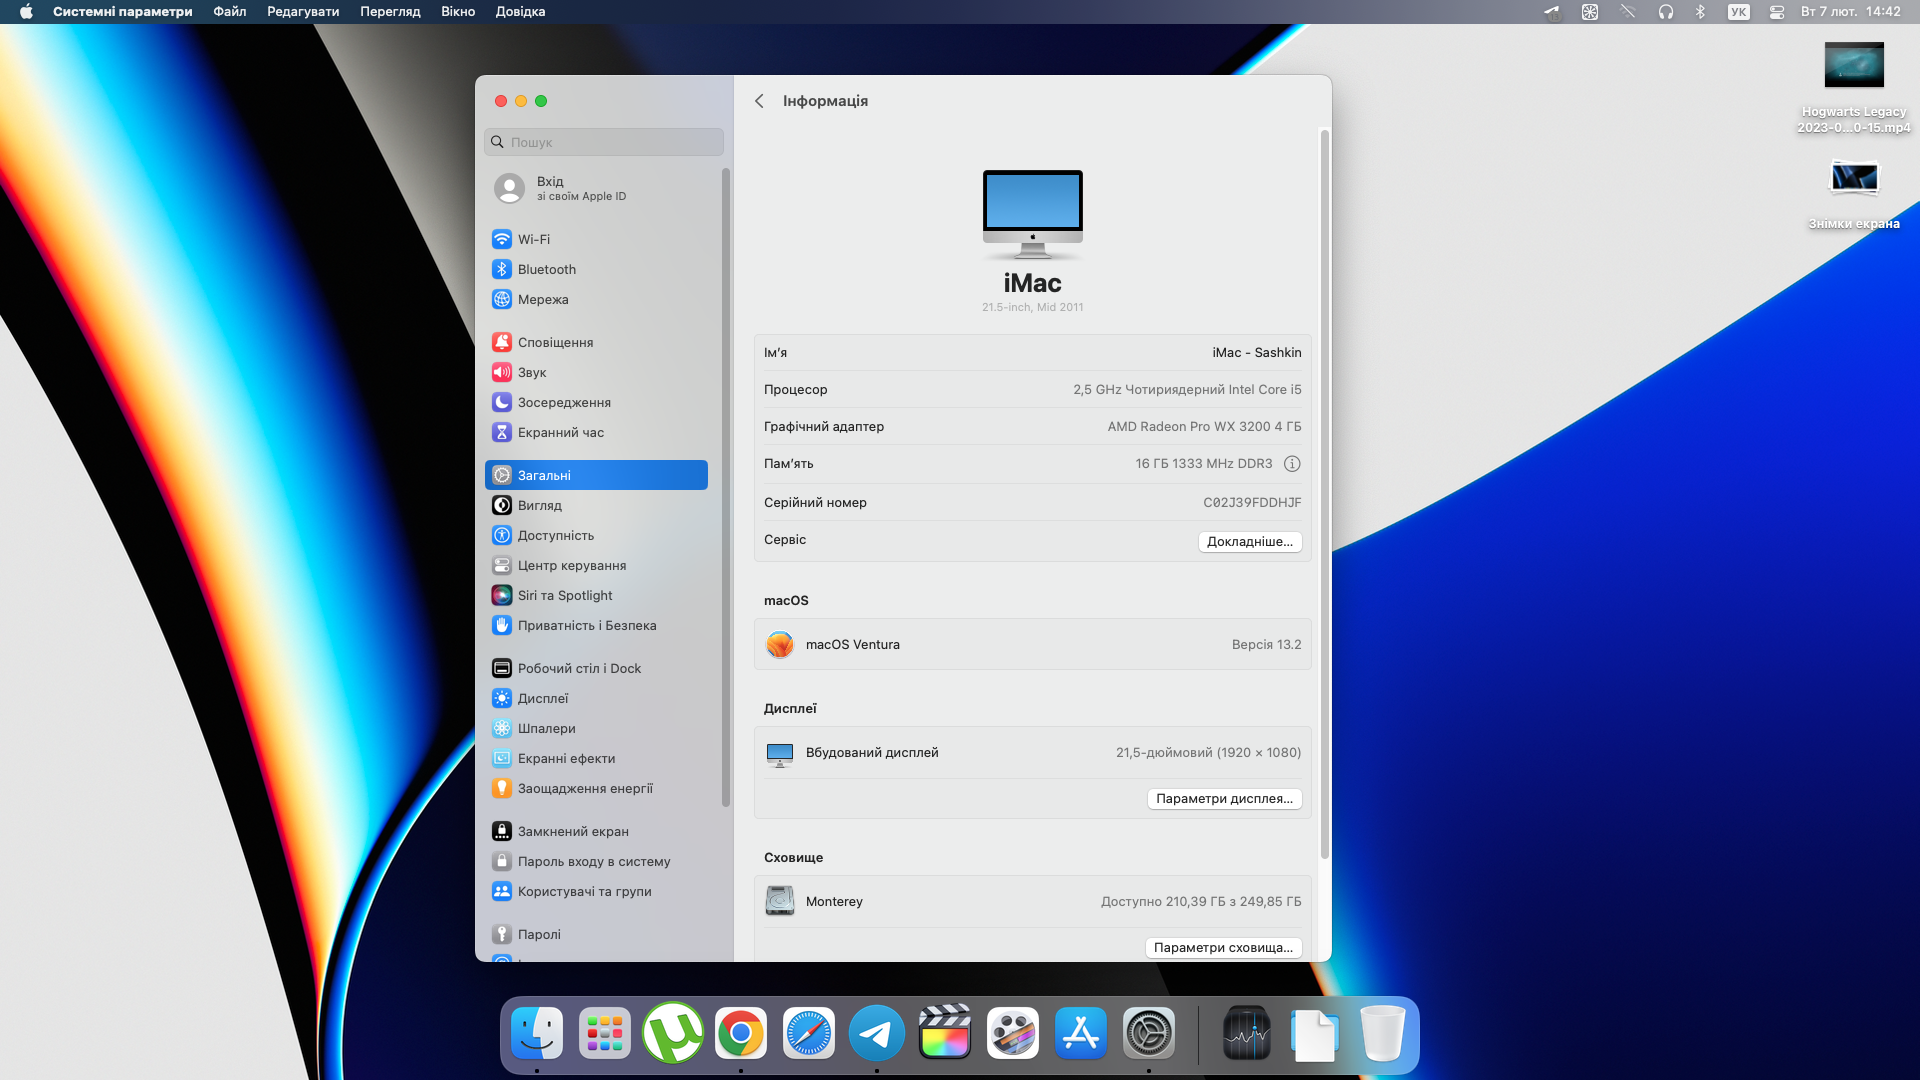Open Bluetooth status menu bar icon
The height and width of the screenshot is (1080, 1920).
[1700, 12]
